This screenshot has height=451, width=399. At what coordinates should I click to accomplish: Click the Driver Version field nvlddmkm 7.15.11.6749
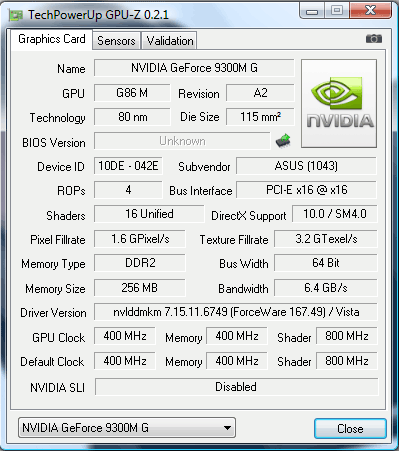(x=236, y=312)
